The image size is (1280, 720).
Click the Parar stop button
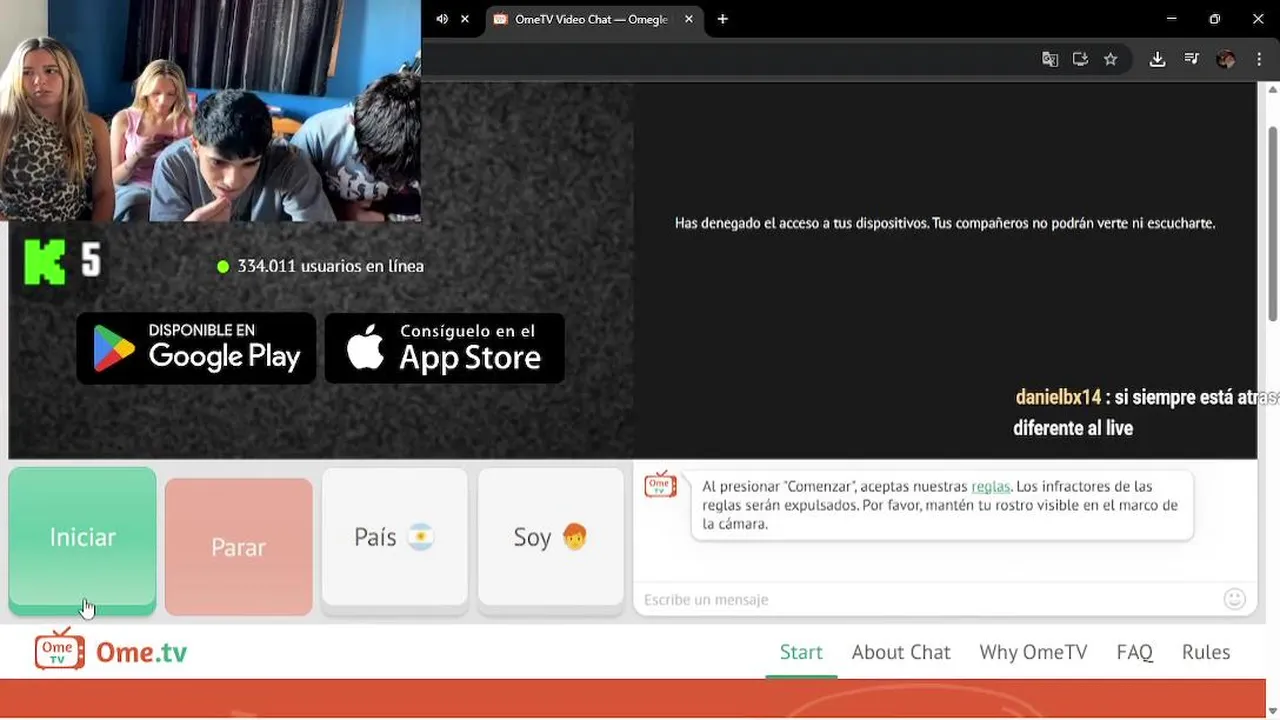pyautogui.click(x=238, y=546)
